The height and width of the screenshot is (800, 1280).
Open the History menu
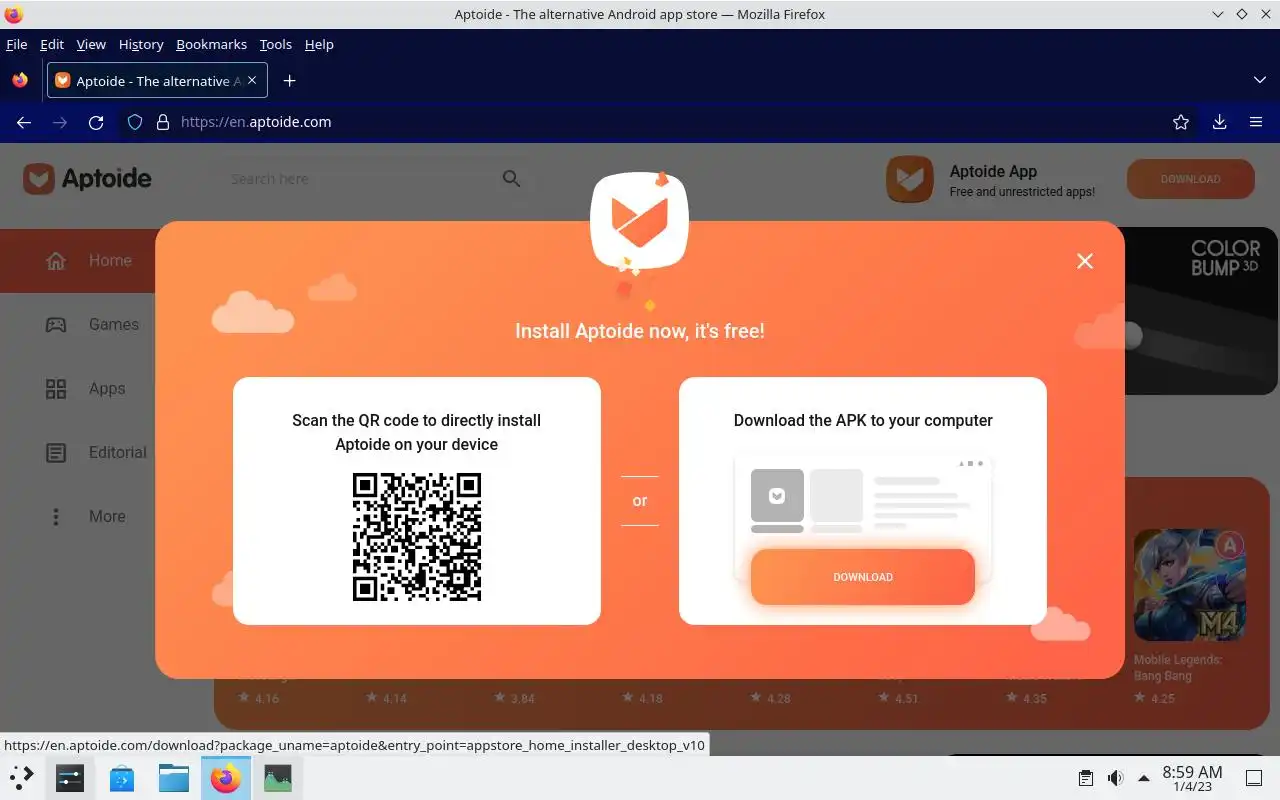(x=141, y=44)
